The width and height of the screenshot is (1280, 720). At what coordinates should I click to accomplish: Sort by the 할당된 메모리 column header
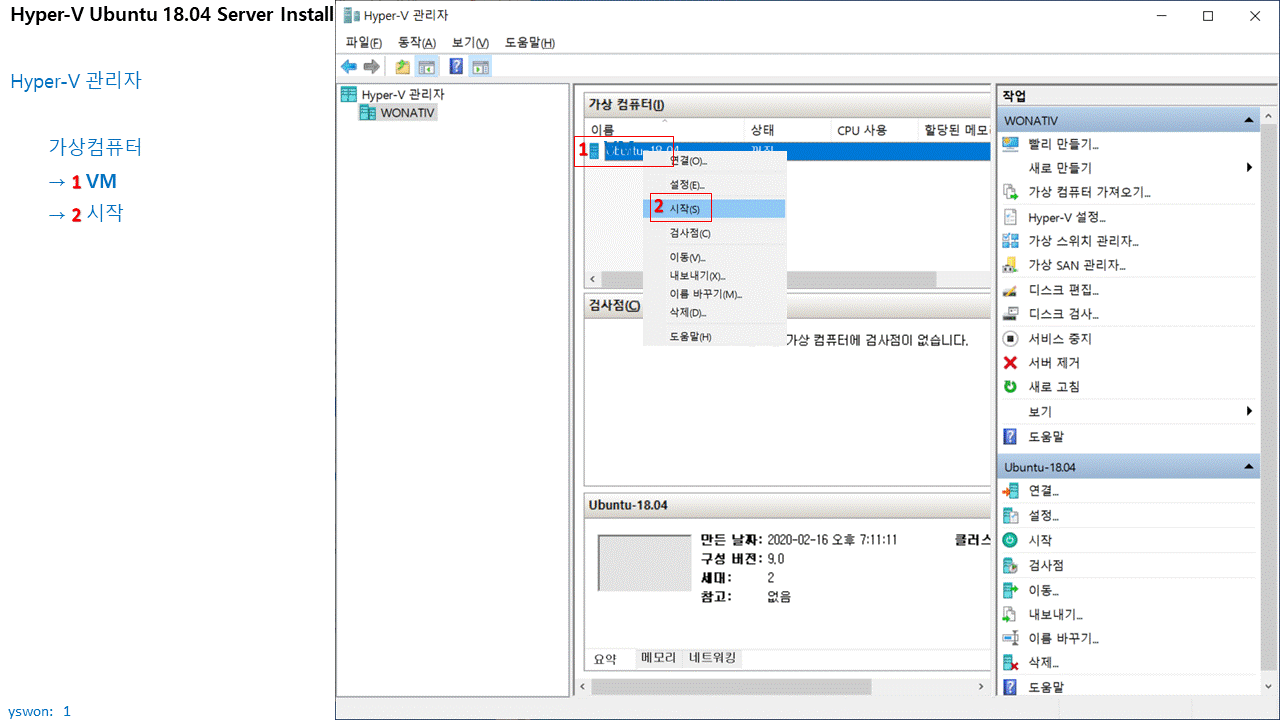coord(954,130)
